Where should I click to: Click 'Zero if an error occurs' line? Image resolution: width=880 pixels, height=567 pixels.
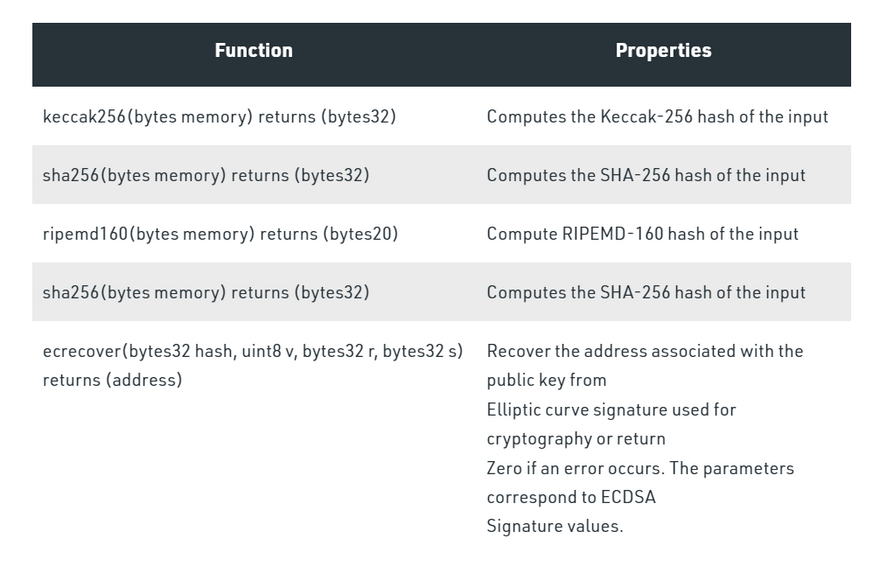(640, 468)
